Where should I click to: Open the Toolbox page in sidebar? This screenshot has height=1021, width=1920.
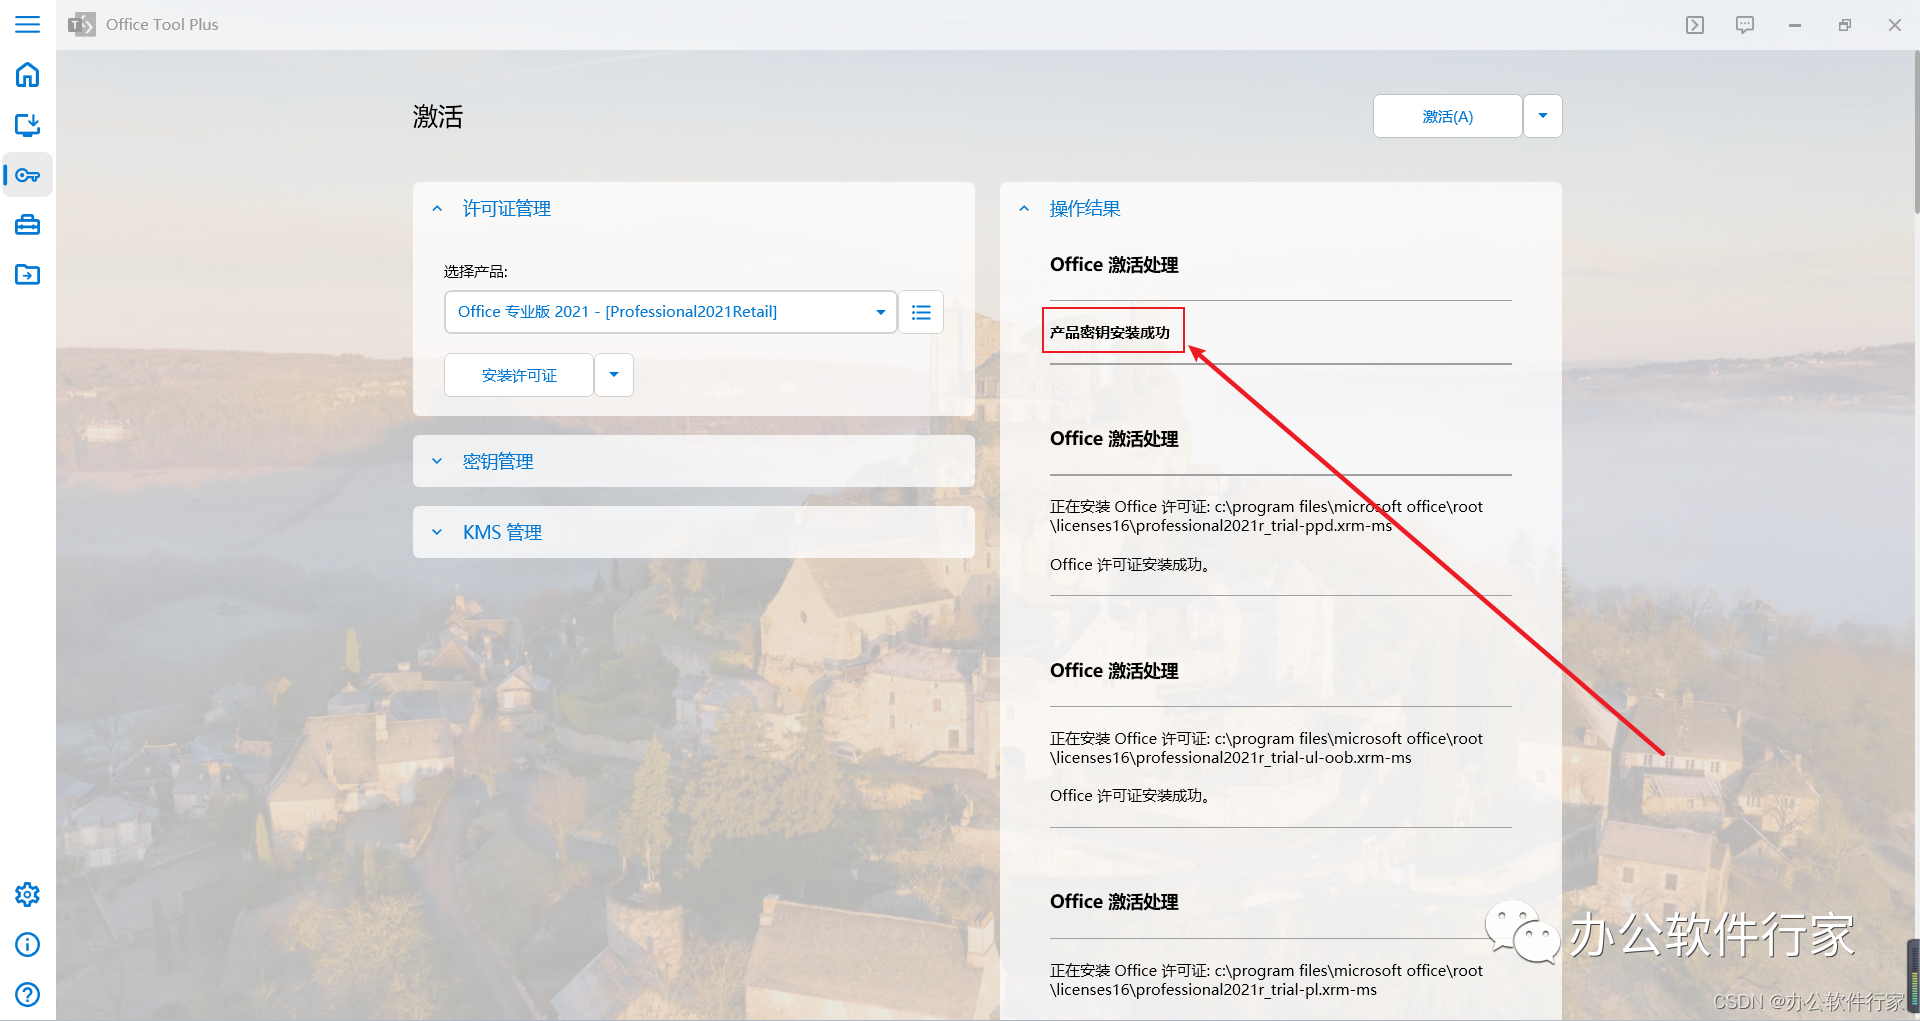point(28,225)
